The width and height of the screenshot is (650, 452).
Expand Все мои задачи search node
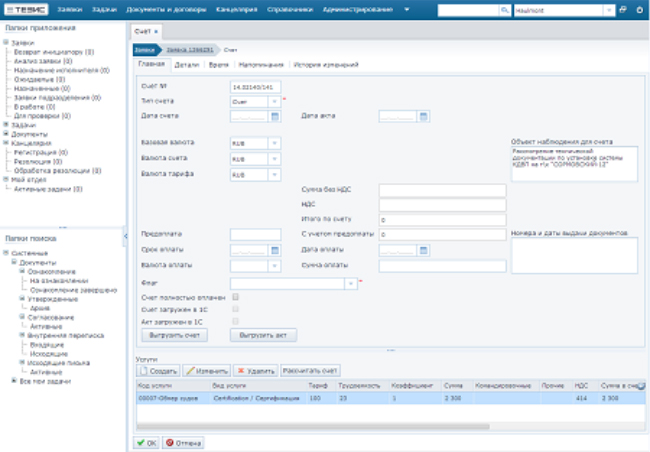pos(14,380)
